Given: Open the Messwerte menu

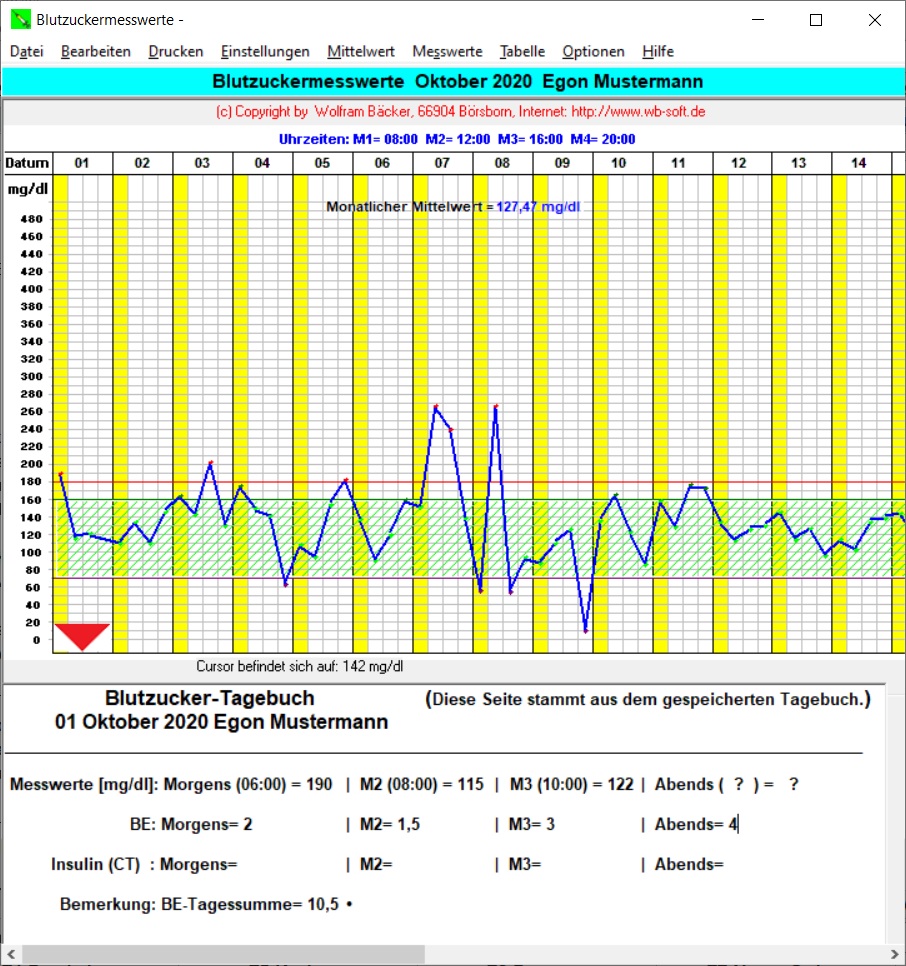Looking at the screenshot, I should click(x=447, y=52).
